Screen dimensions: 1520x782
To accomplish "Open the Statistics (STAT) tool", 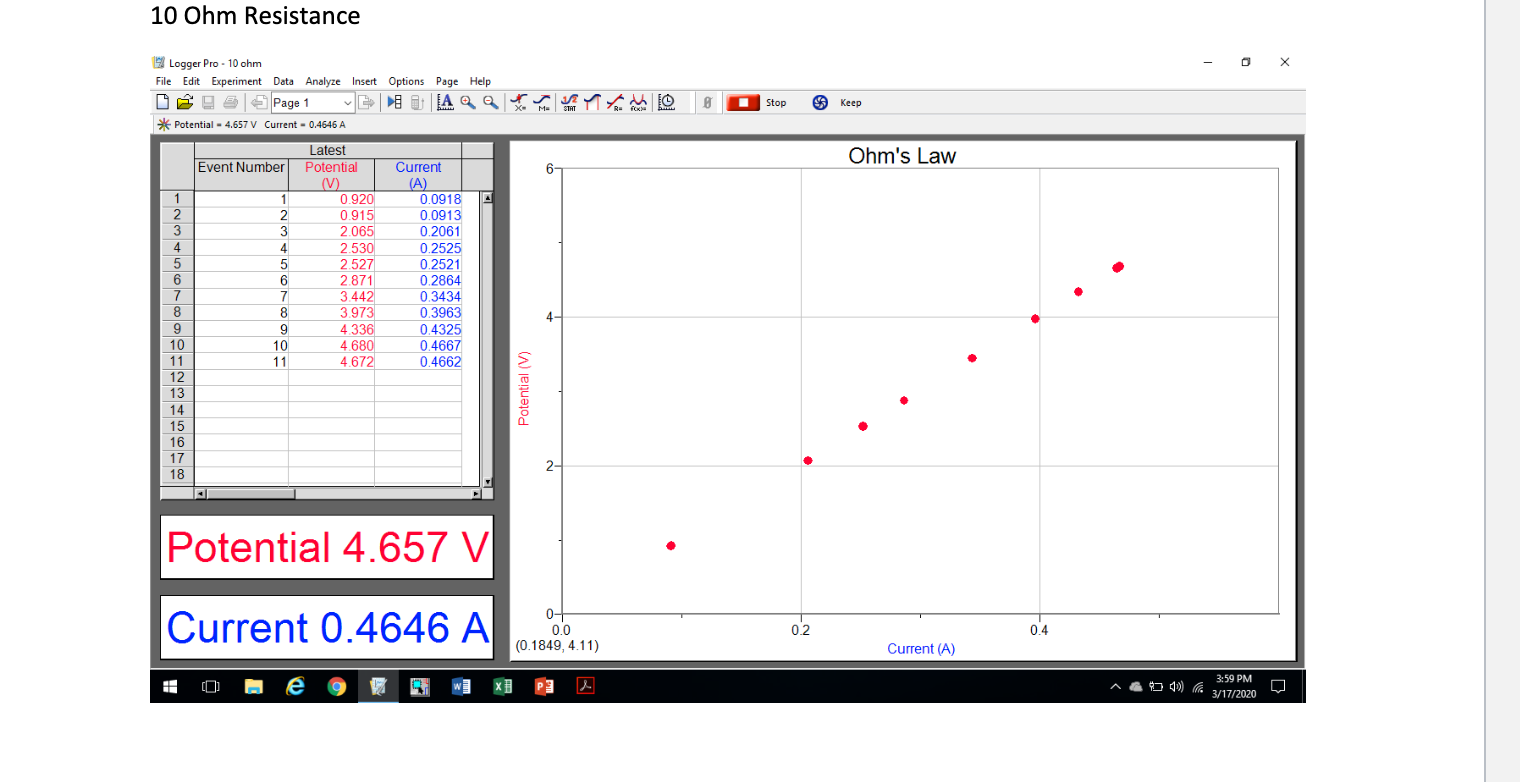I will pos(568,102).
